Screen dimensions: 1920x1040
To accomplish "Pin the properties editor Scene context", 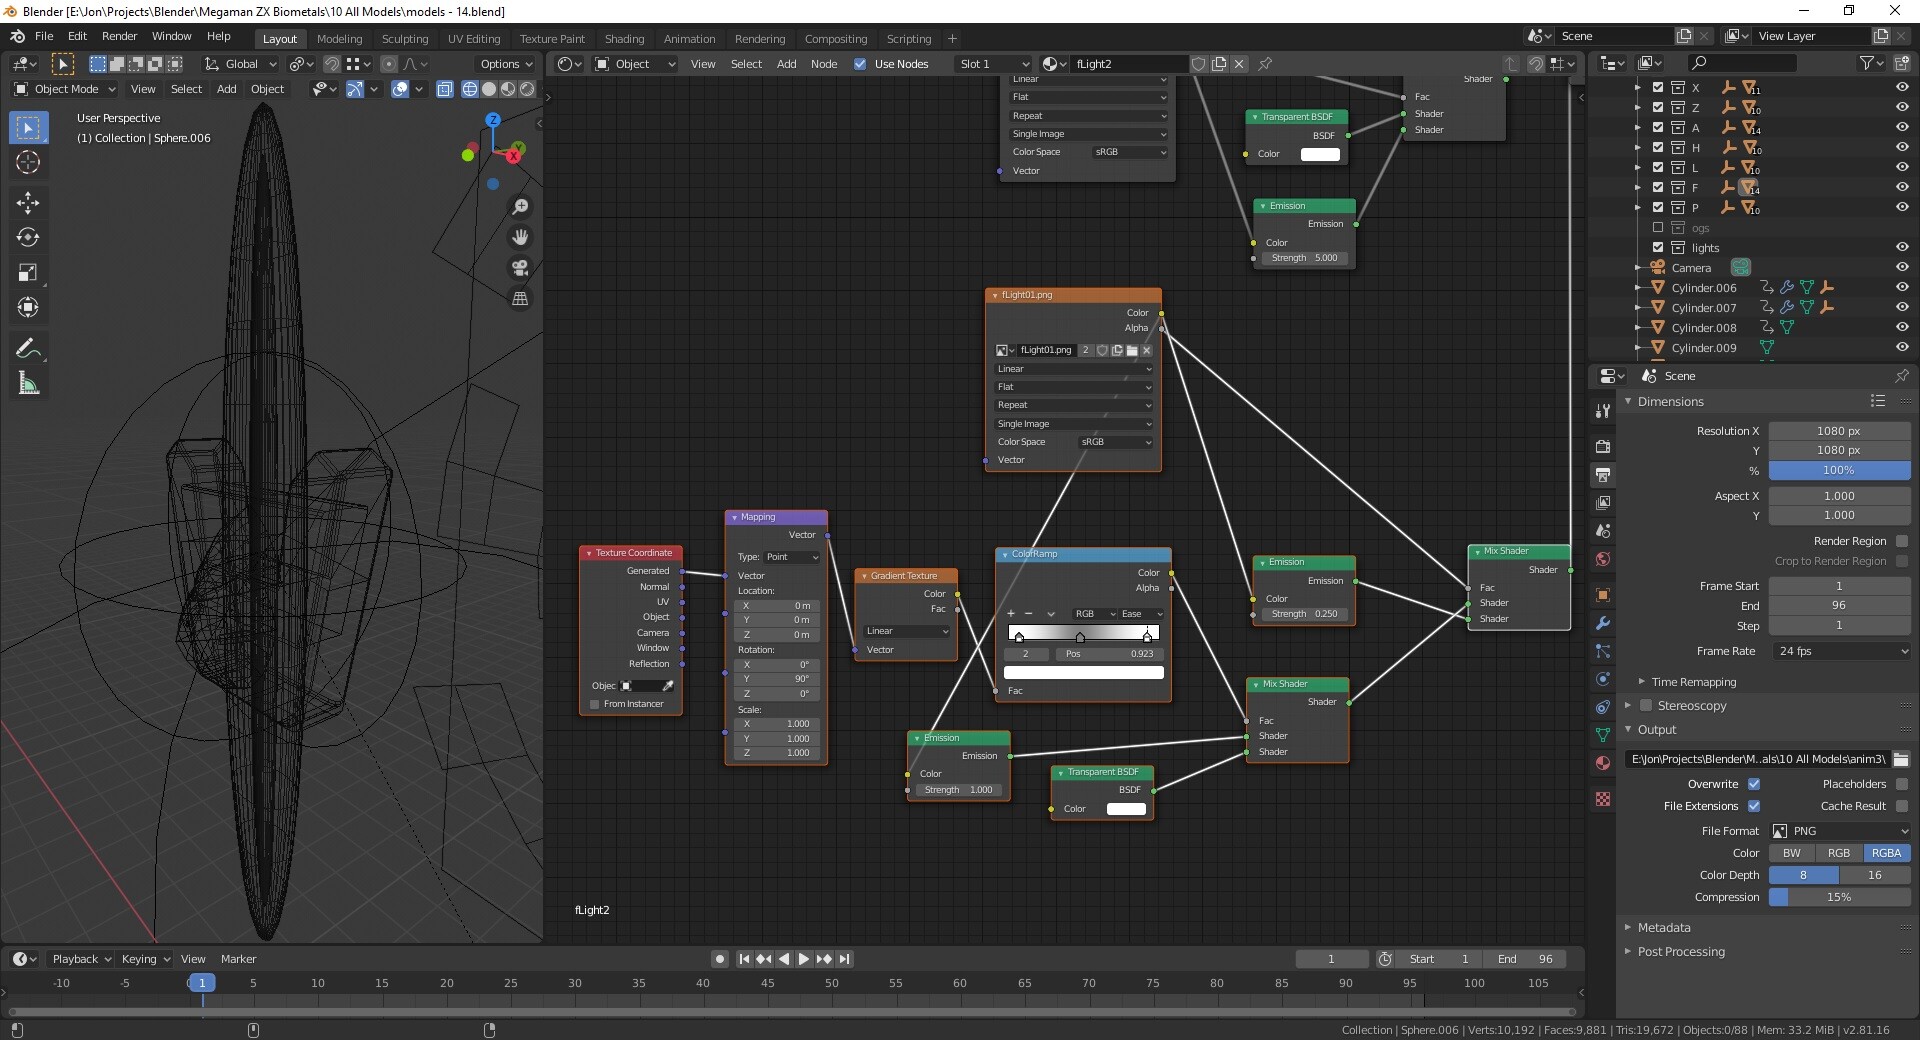I will pyautogui.click(x=1901, y=376).
